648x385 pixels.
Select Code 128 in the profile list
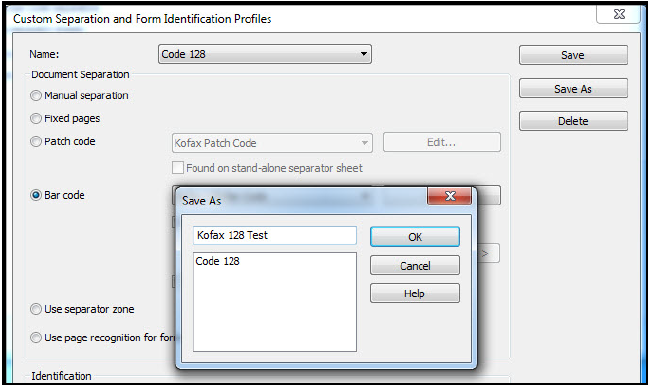(x=217, y=261)
